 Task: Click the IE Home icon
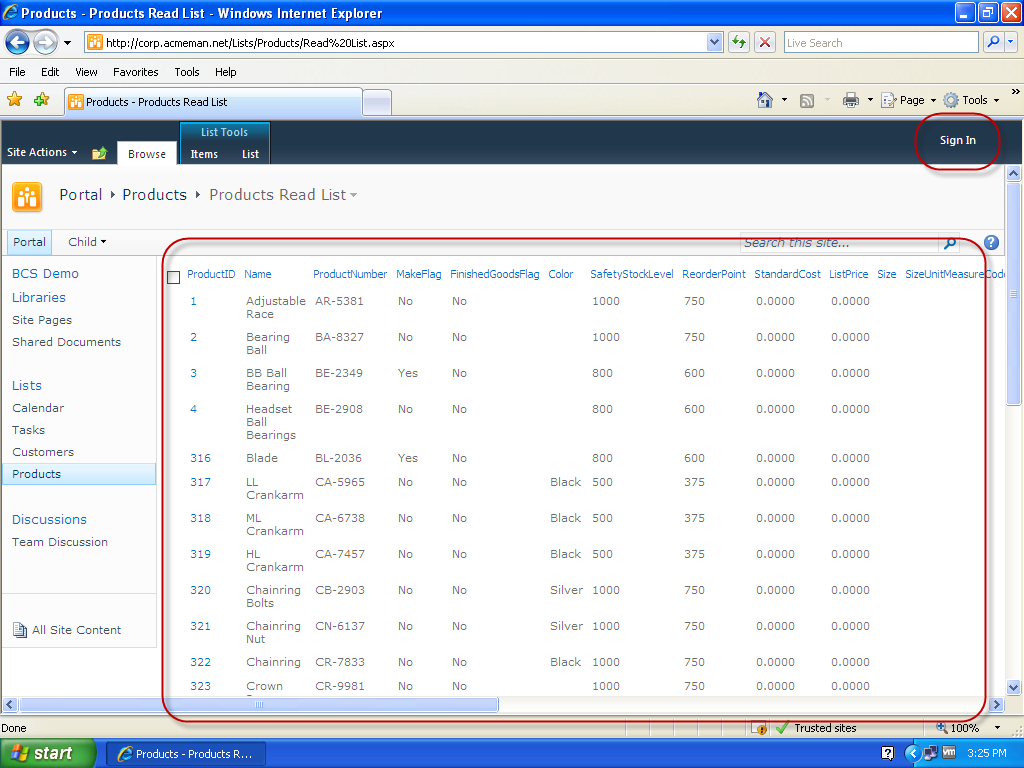765,100
